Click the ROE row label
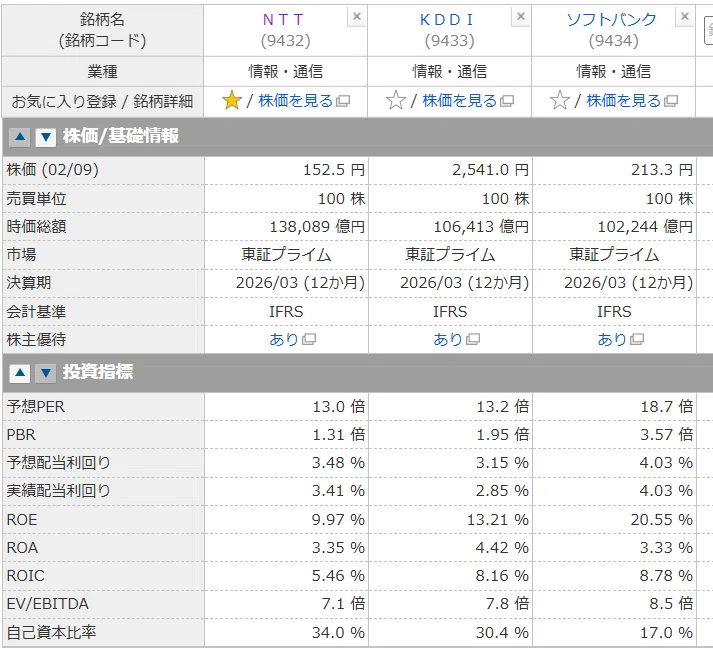The height and width of the screenshot is (651, 713). coord(22,519)
